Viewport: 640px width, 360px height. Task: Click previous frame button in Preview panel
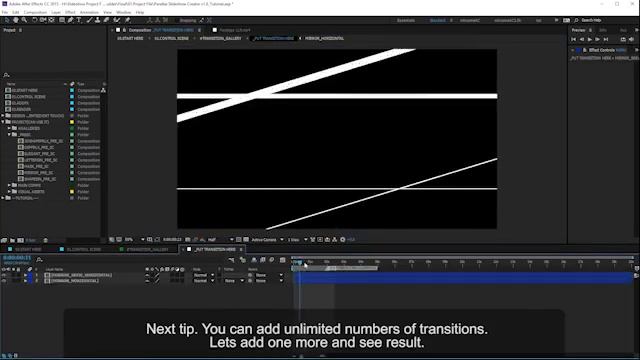pos(582,39)
